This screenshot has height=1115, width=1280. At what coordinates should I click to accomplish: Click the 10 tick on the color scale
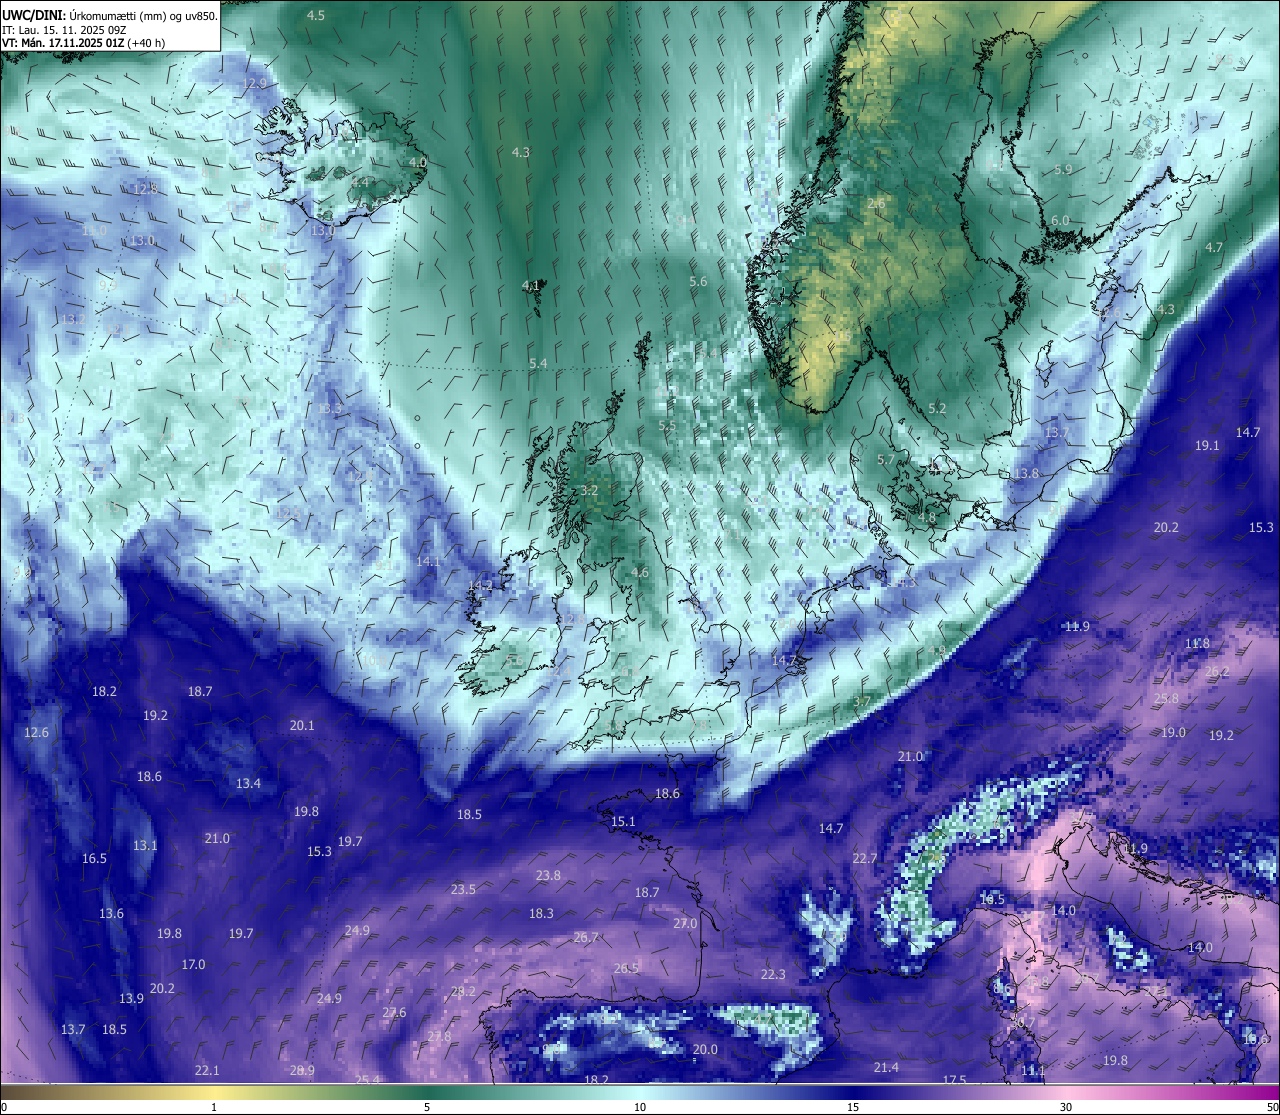[640, 1106]
